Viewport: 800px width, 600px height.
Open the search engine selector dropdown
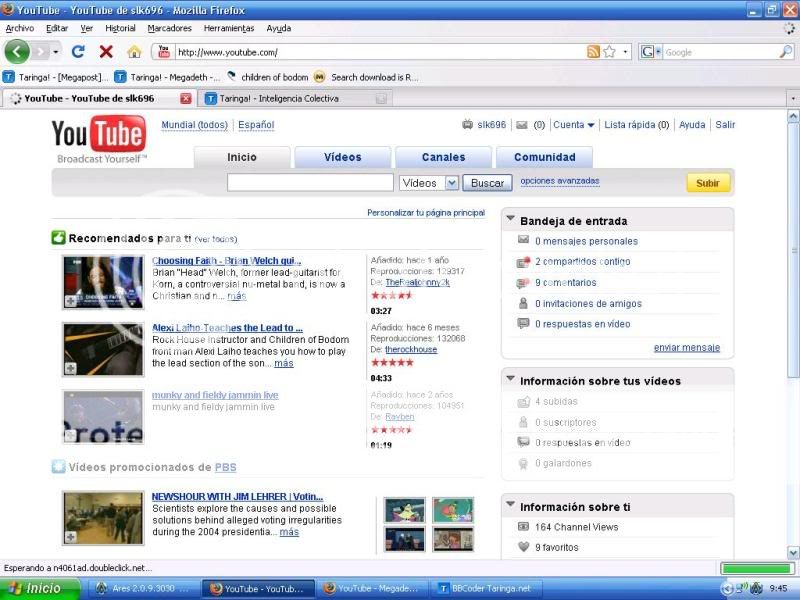(x=658, y=52)
